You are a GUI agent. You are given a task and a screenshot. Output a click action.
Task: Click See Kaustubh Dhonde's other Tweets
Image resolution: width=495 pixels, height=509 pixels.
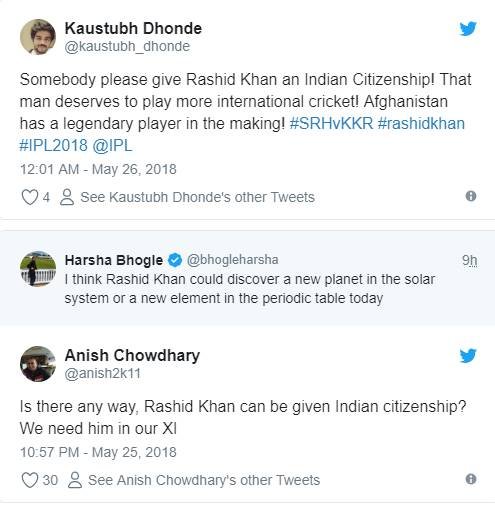click(x=197, y=197)
